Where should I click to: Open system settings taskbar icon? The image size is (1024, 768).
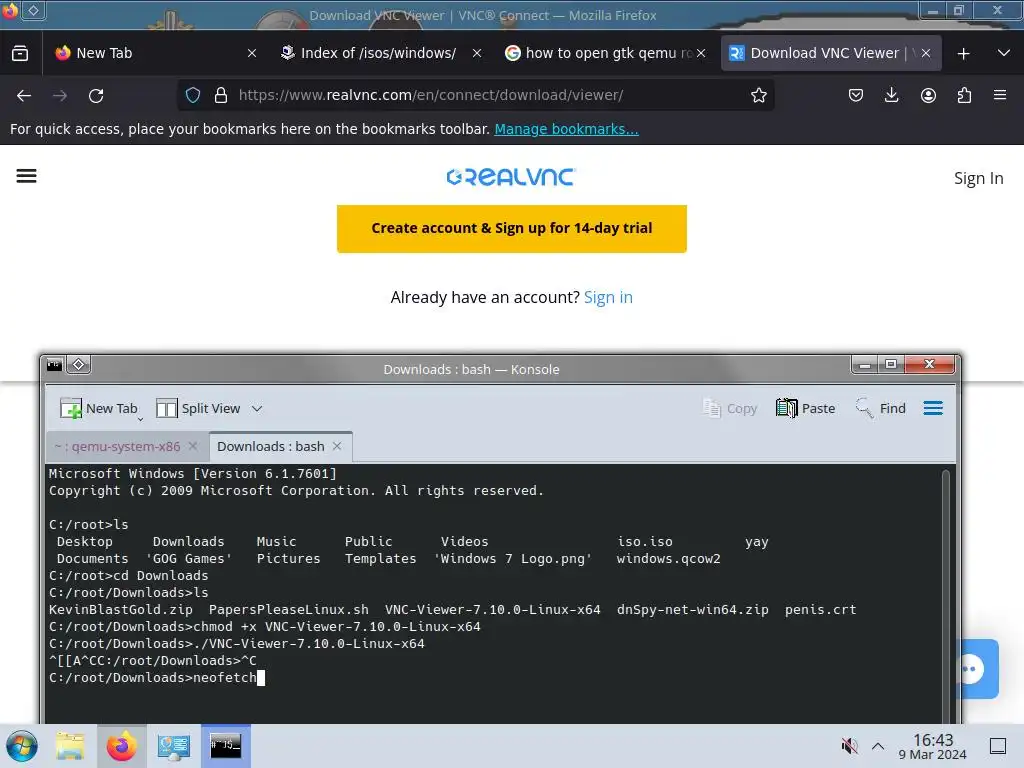173,746
